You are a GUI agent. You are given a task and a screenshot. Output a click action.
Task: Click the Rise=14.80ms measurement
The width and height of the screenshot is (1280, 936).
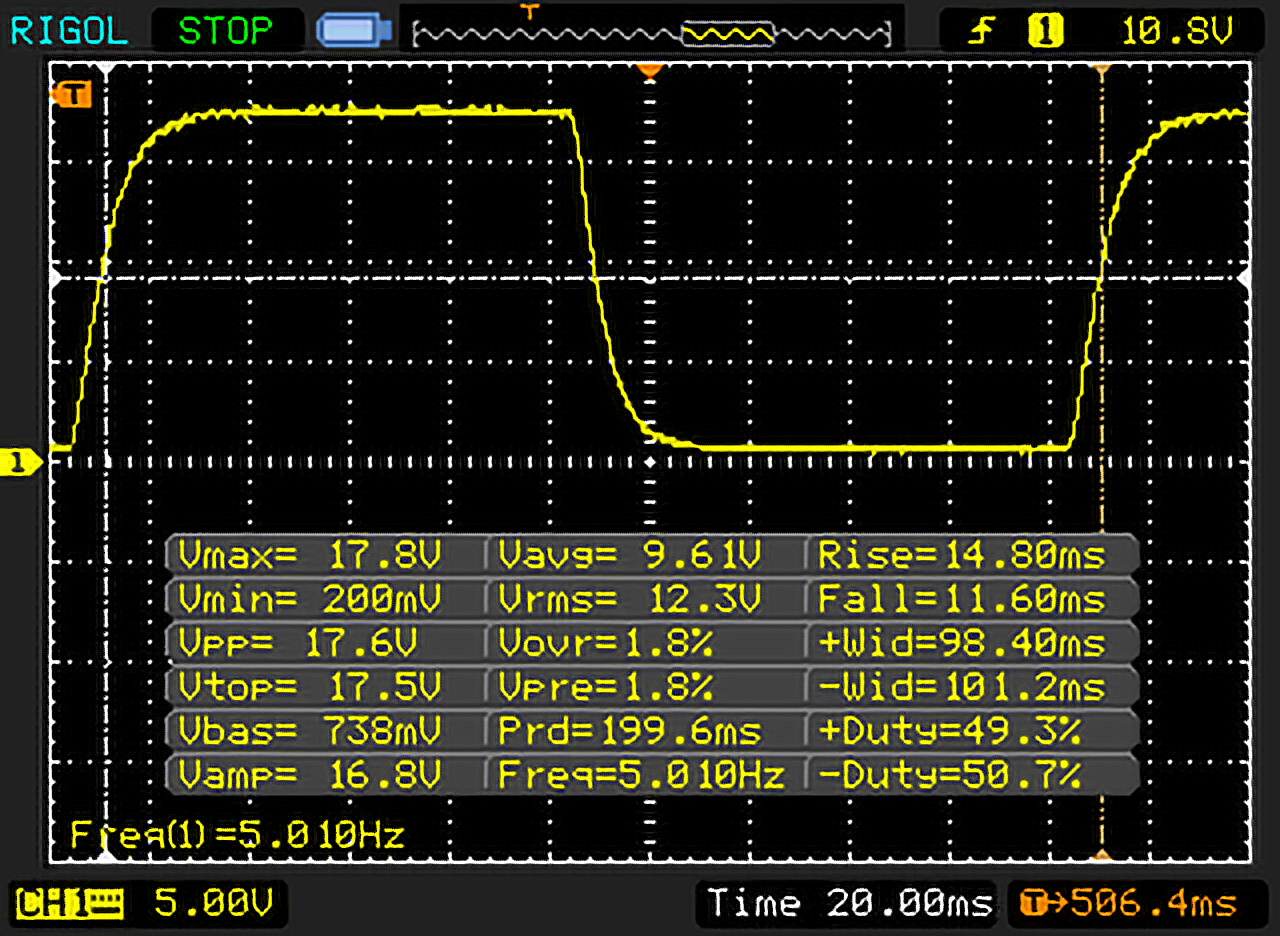(962, 554)
